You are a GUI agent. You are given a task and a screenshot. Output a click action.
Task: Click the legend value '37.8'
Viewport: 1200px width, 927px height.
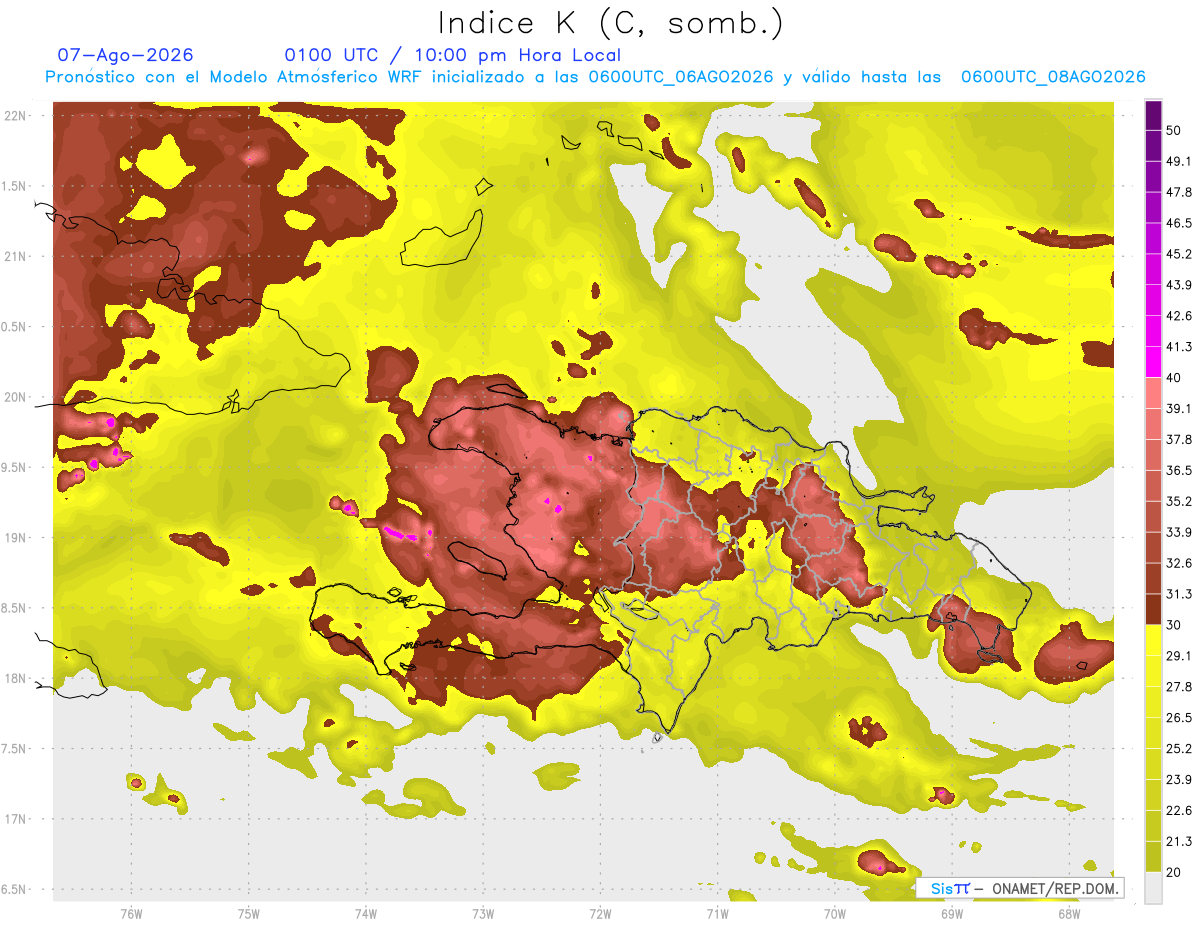pyautogui.click(x=1178, y=439)
